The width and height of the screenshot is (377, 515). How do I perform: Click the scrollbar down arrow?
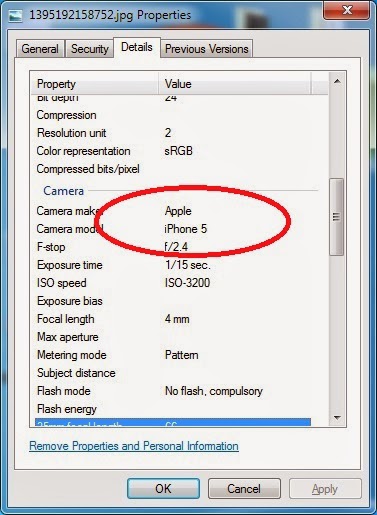[337, 417]
